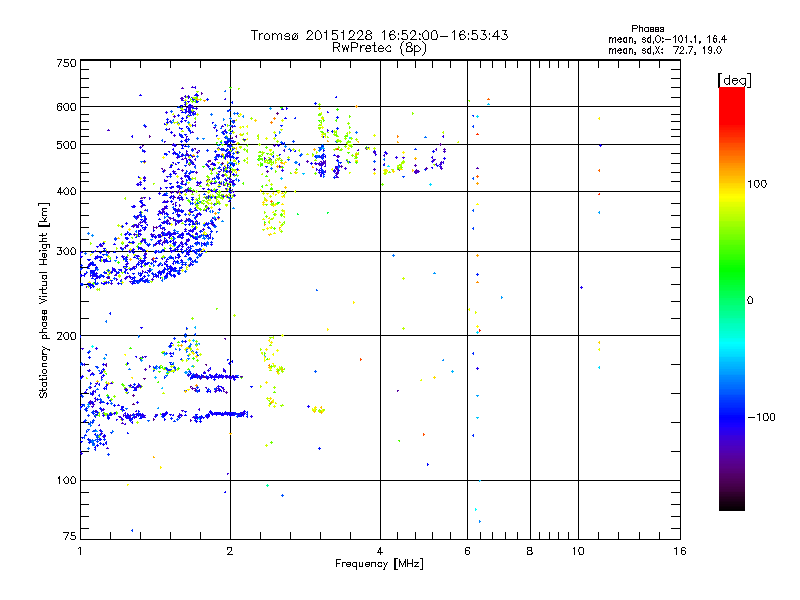The width and height of the screenshot is (800, 600).
Task: Click the colorbar tick label '-100'
Action: 762,417
